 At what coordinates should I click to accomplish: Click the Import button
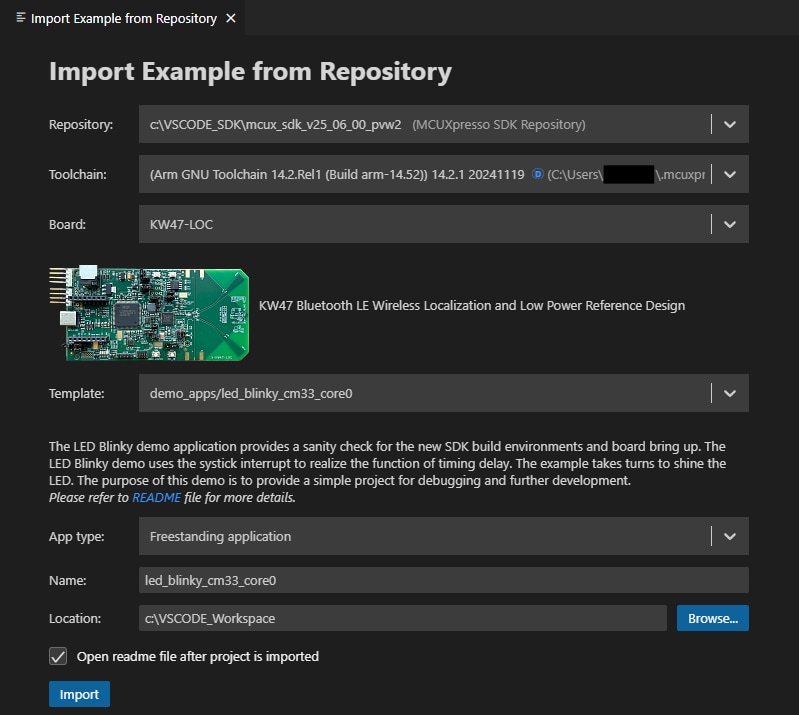(x=79, y=694)
